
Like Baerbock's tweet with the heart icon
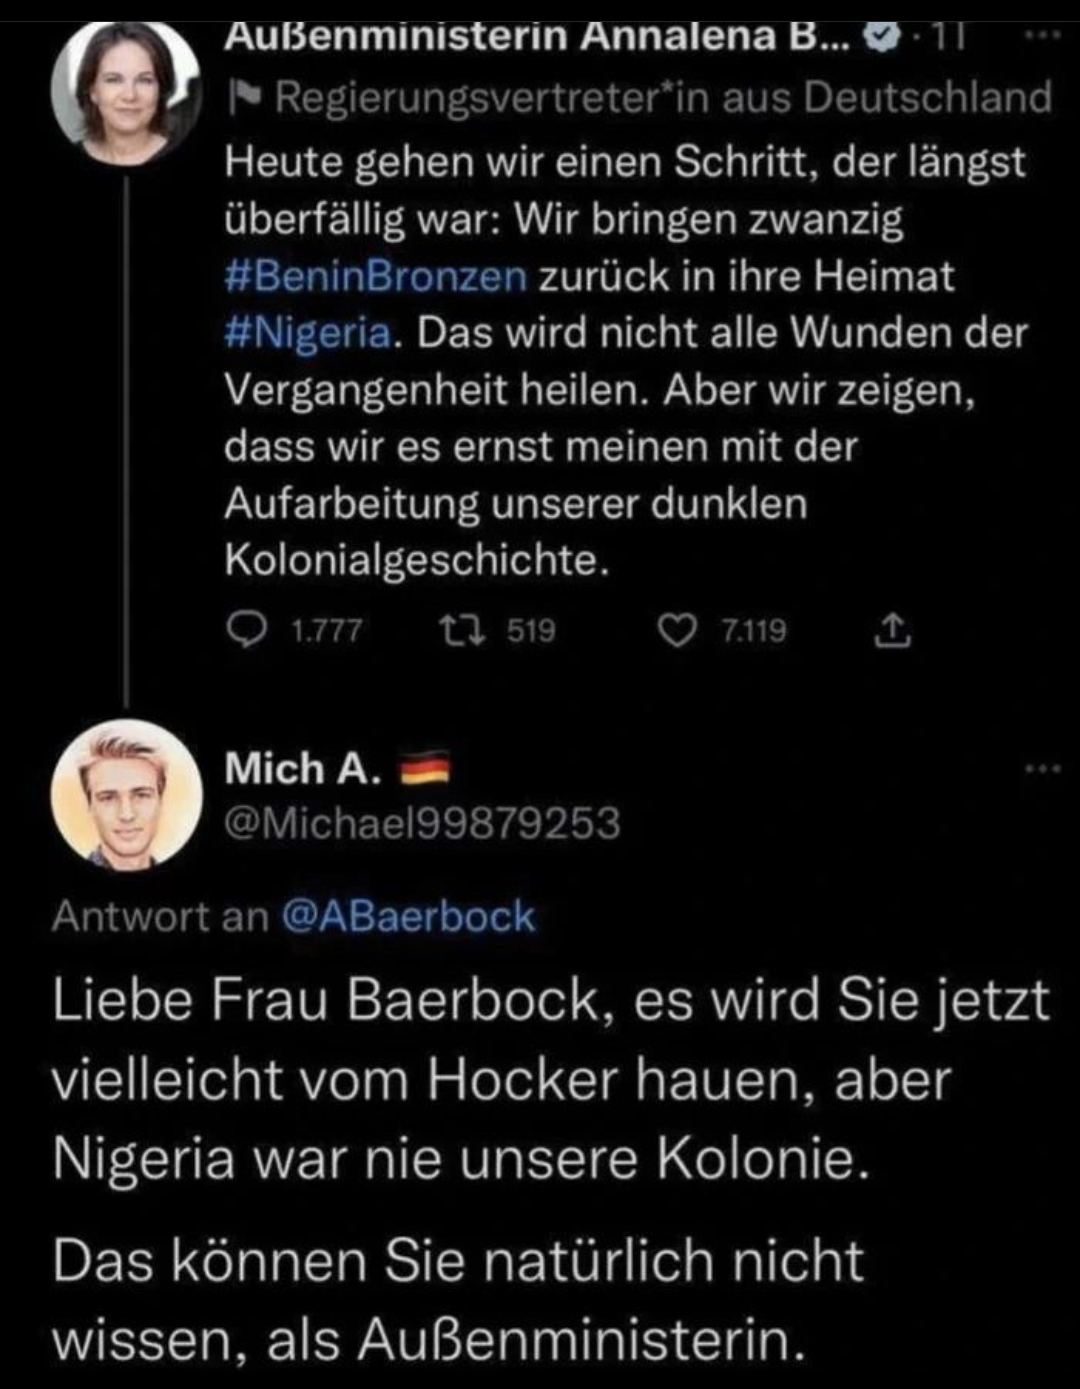[x=678, y=630]
